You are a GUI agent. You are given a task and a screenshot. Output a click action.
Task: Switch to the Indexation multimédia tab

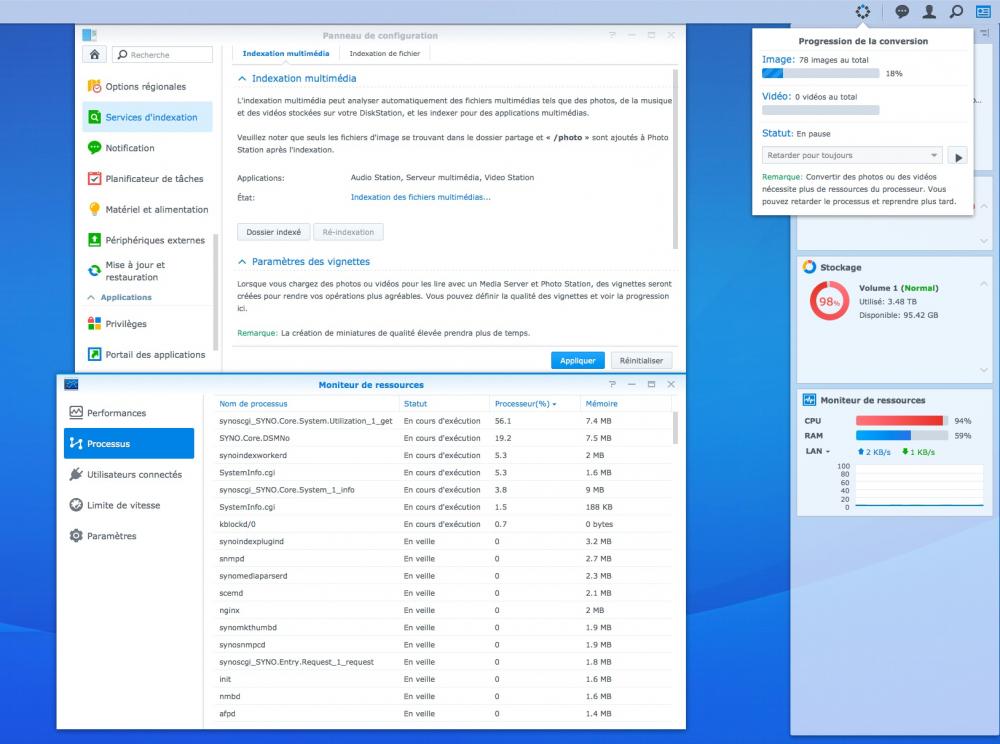click(286, 54)
